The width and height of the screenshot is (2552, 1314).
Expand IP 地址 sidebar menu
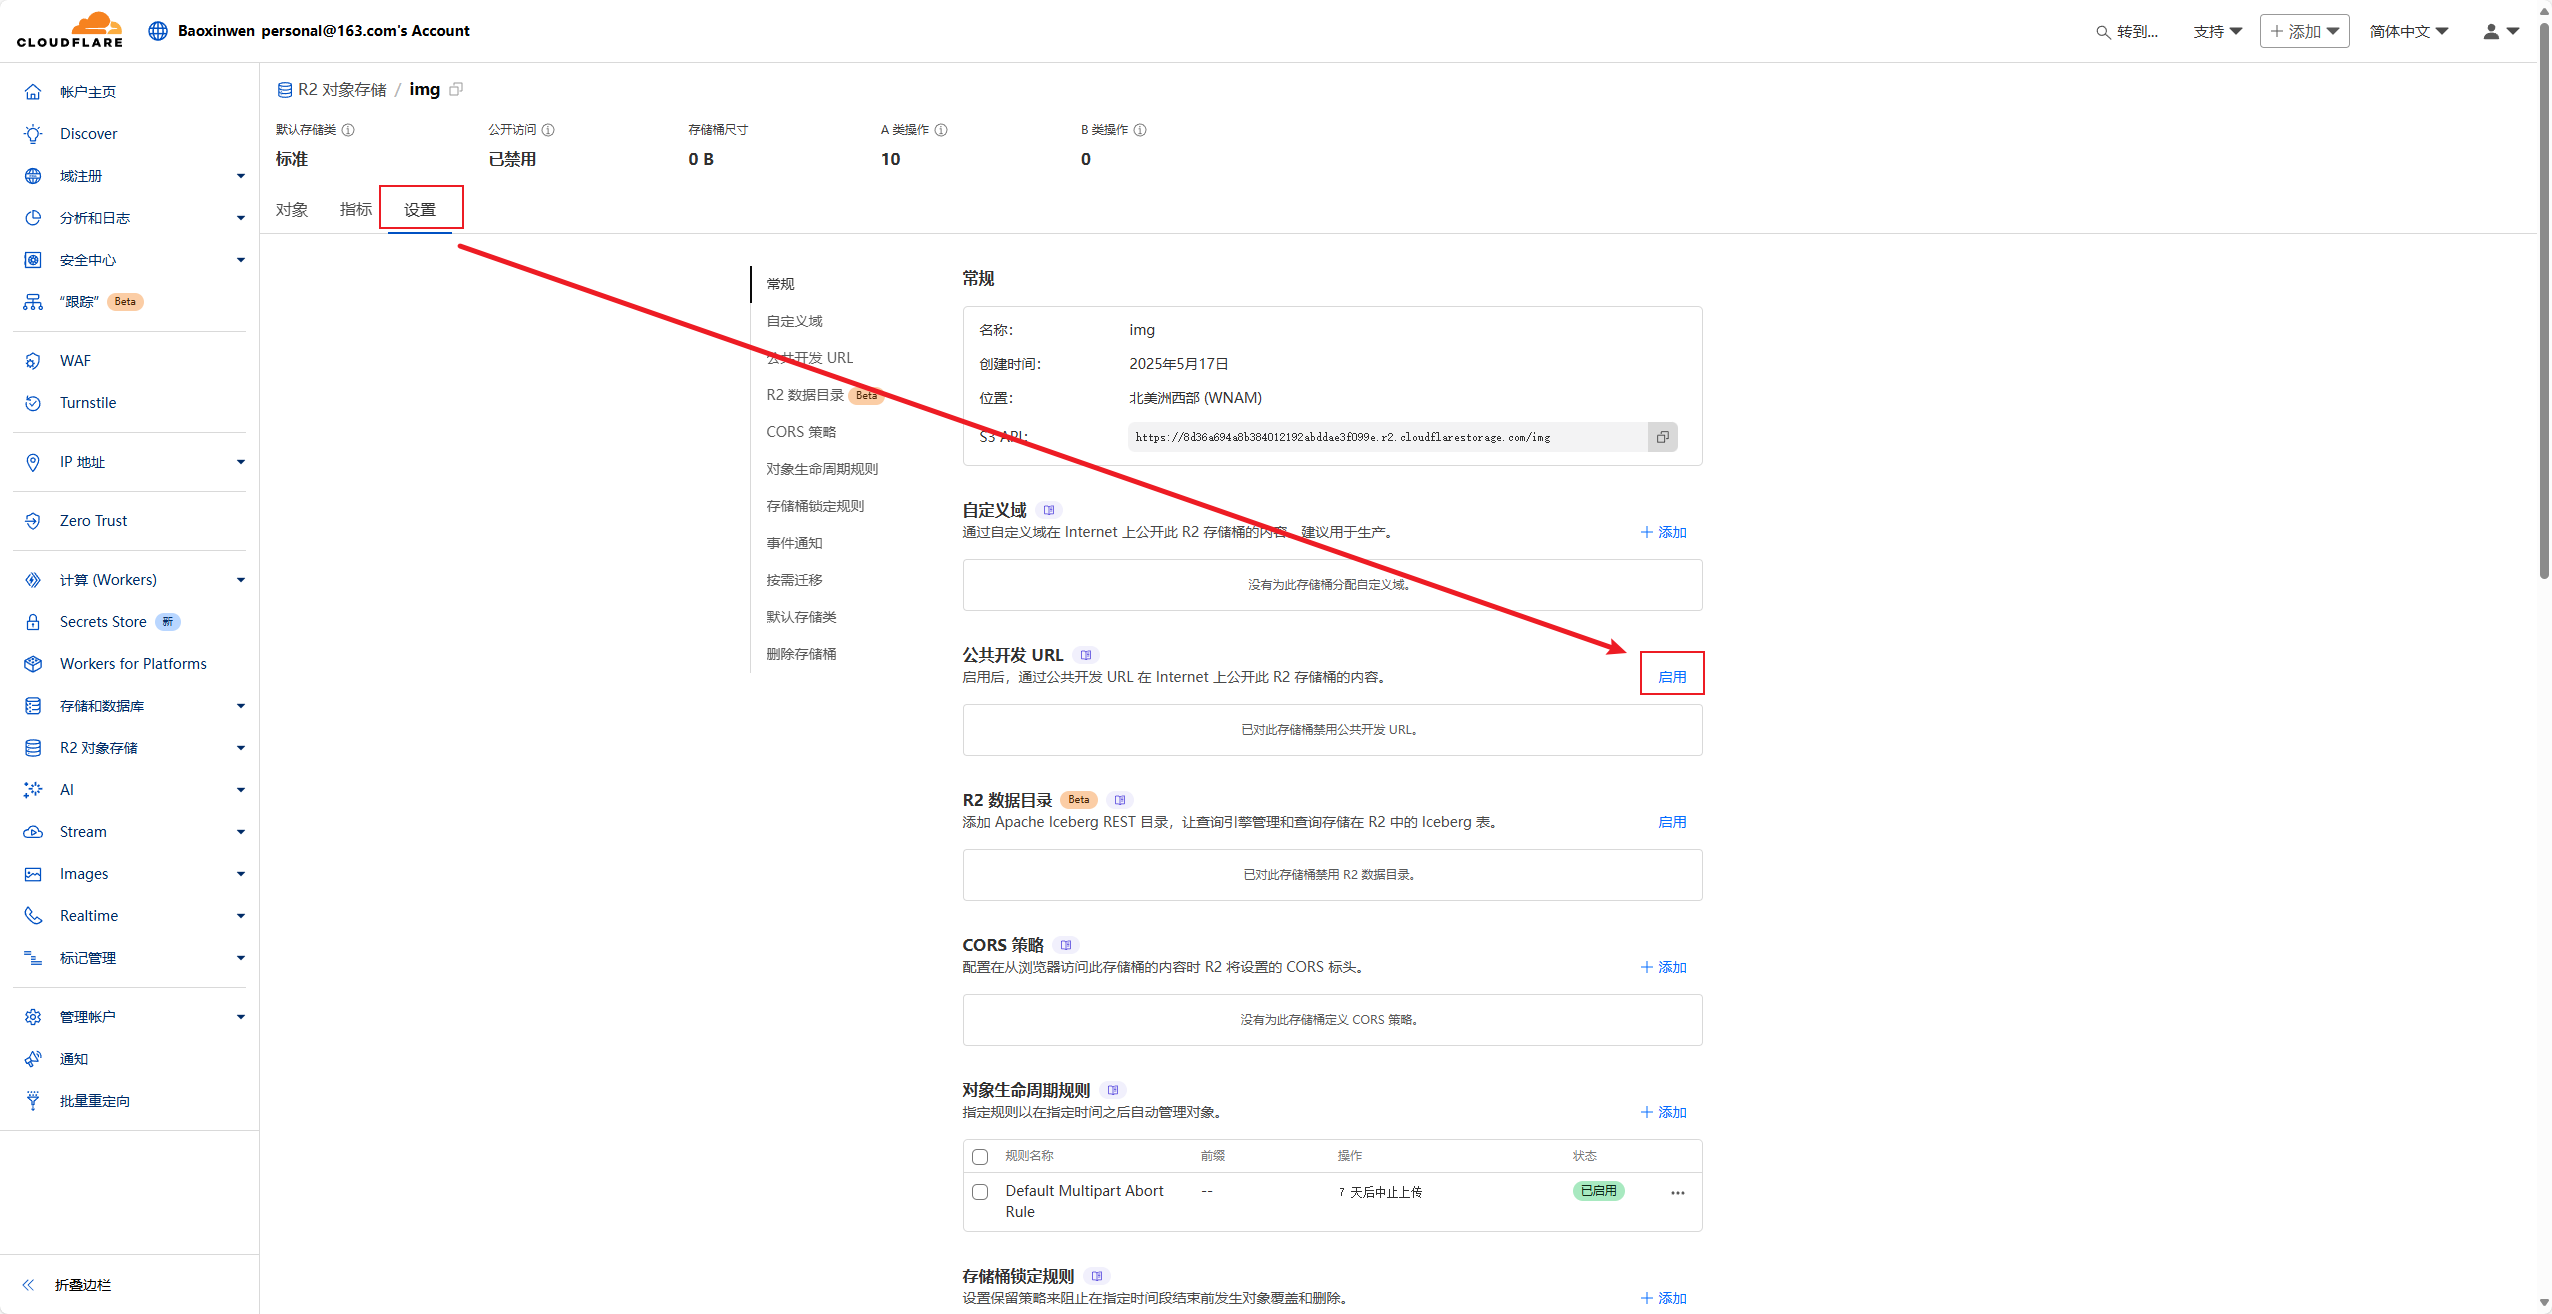(x=241, y=462)
